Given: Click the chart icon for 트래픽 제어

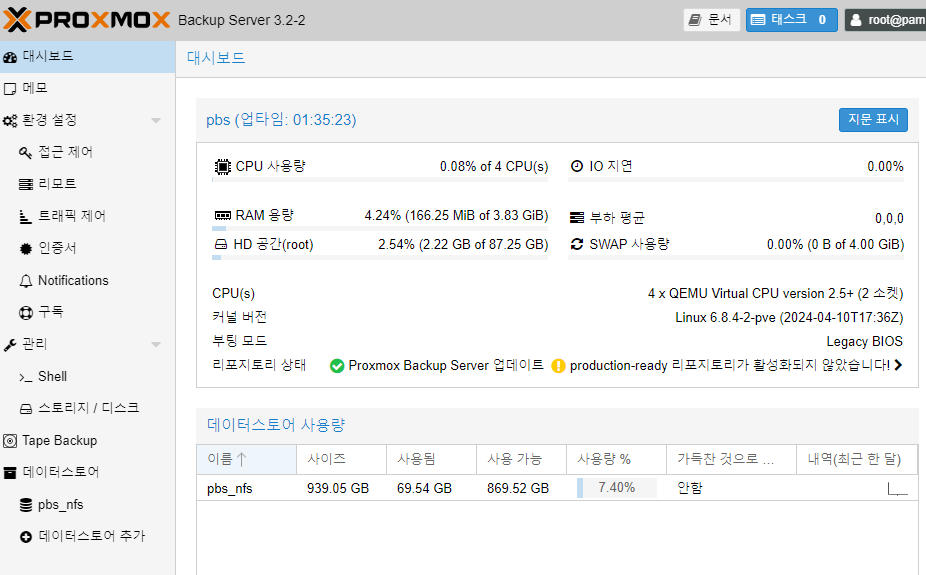Looking at the screenshot, I should 25,217.
